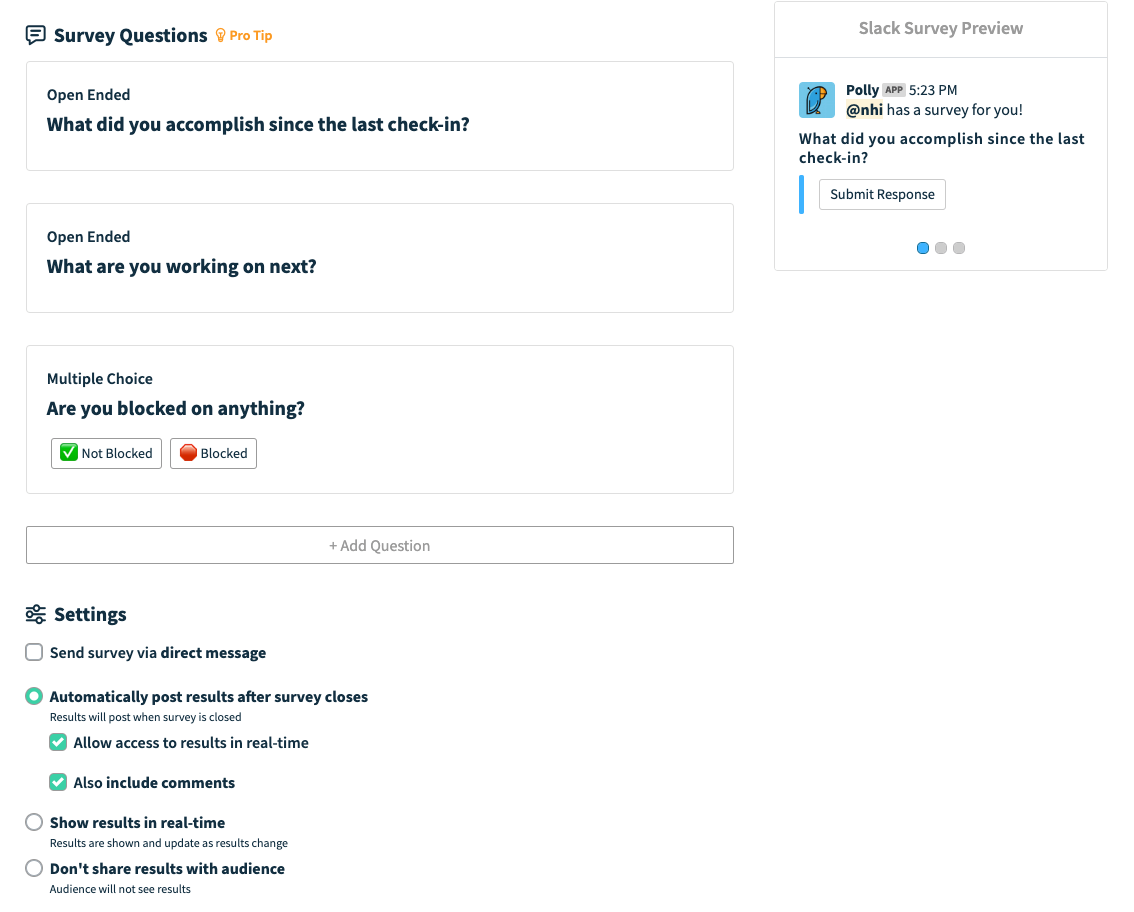This screenshot has width=1134, height=912.
Task: Uncheck Allow access to results in real-time
Action: [x=58, y=742]
